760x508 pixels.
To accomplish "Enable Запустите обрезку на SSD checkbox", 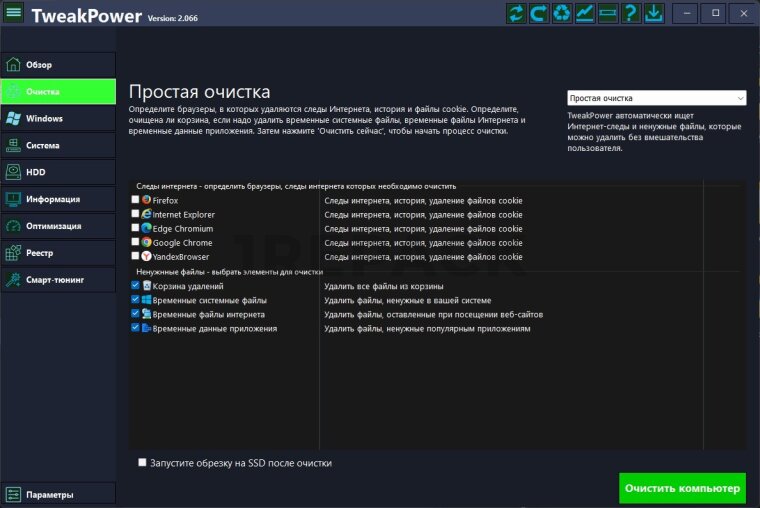I will click(x=142, y=463).
